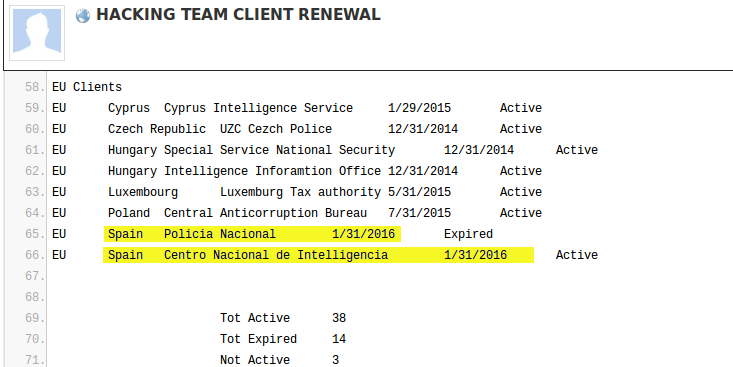Click line number 65
Viewport: 733px width, 367px height.
(35, 234)
